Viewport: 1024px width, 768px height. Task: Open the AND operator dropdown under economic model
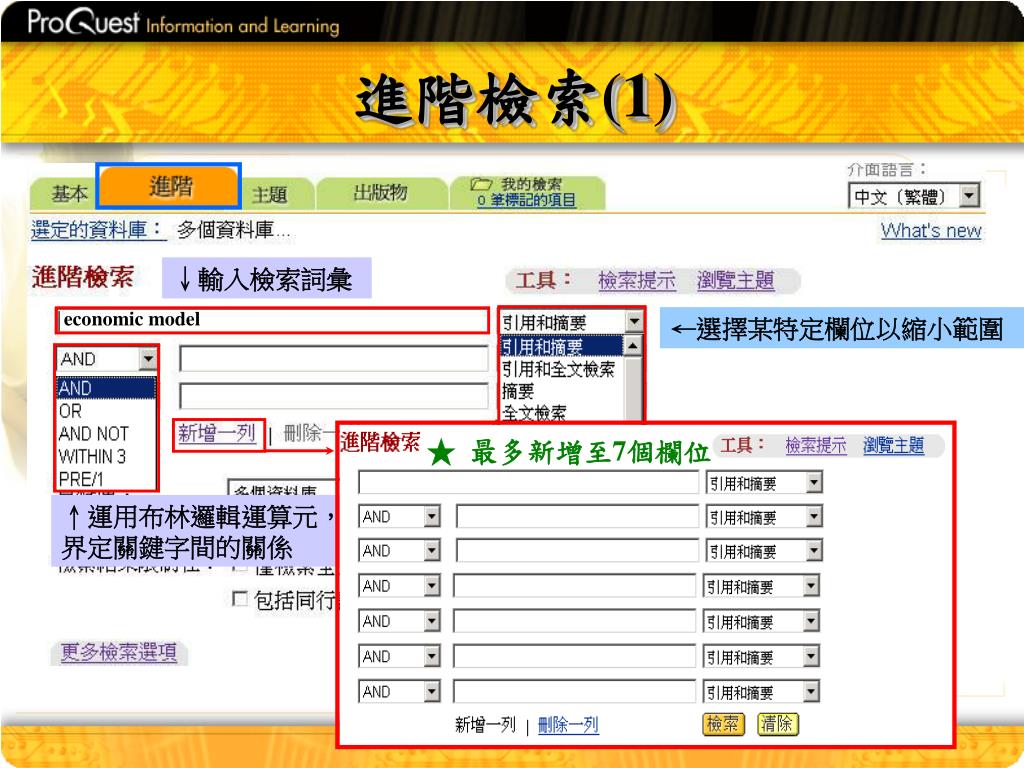[x=107, y=359]
